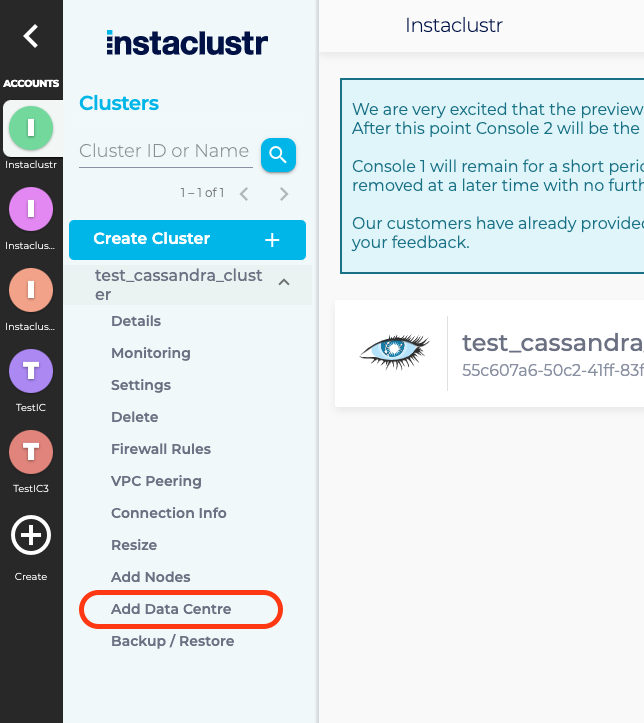Collapse the test_cassandra_cluster tree item

[284, 284]
